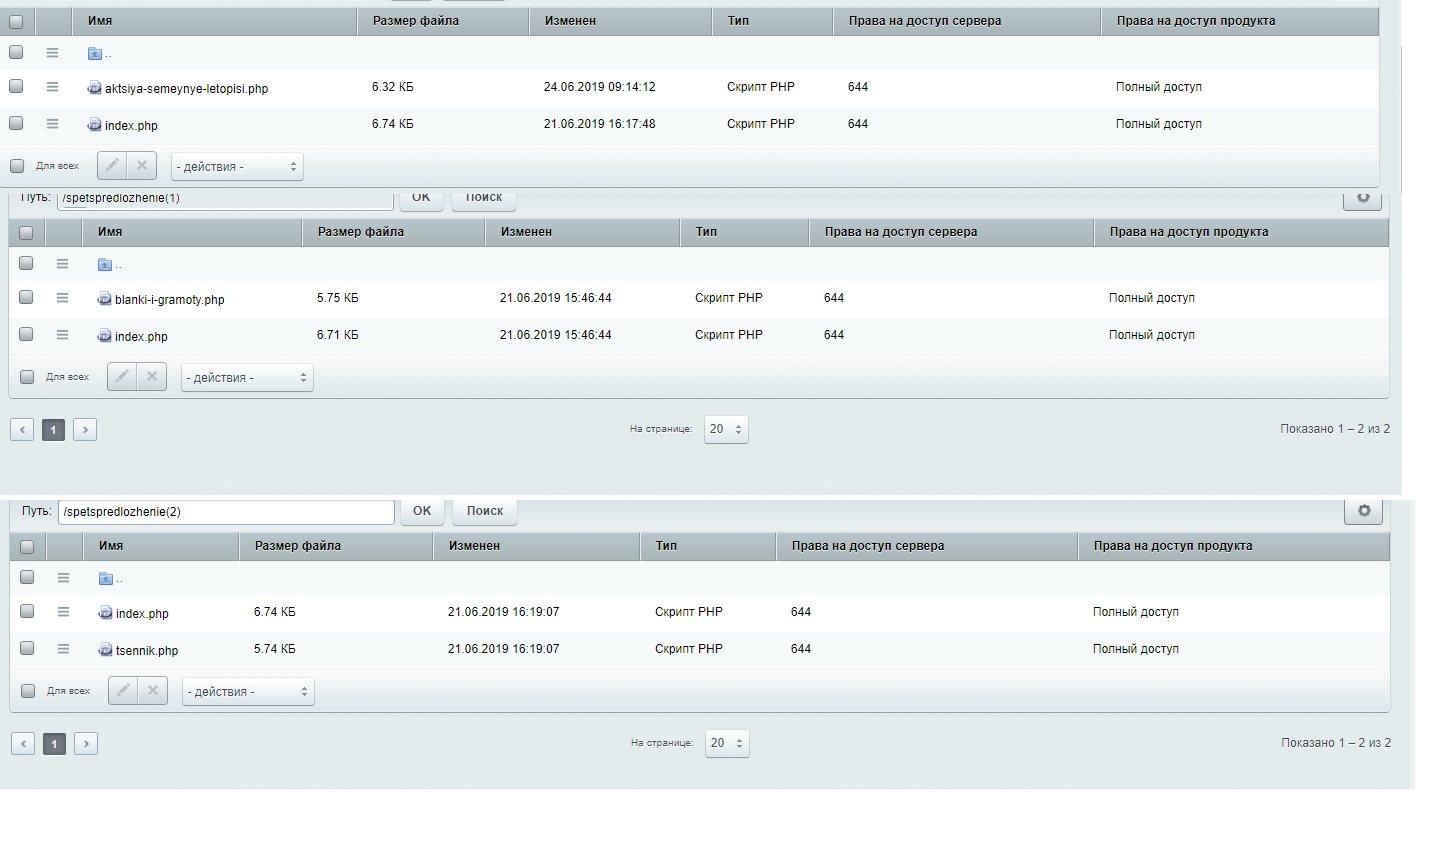This screenshot has width=1441, height=856.
Task: Open file link blanki-i-gramoty.php
Action: pos(170,300)
